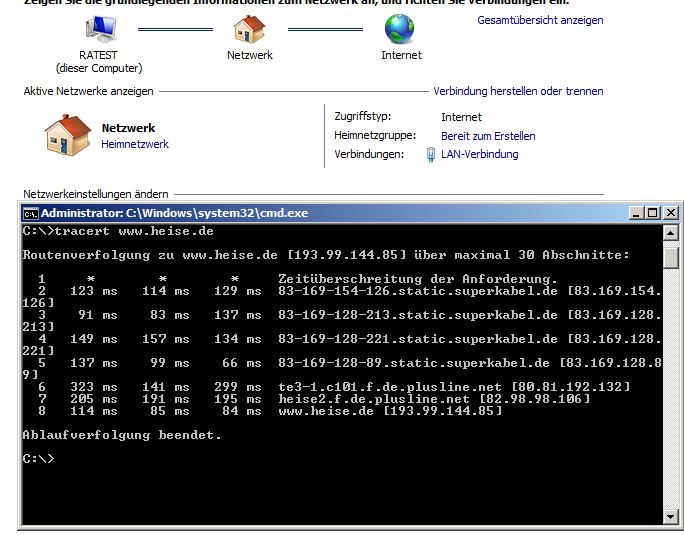Screen dimensions: 684x535
Task: Click hop 6 te3-1.c101.f.de.plusline.net entry
Action: tap(454, 387)
